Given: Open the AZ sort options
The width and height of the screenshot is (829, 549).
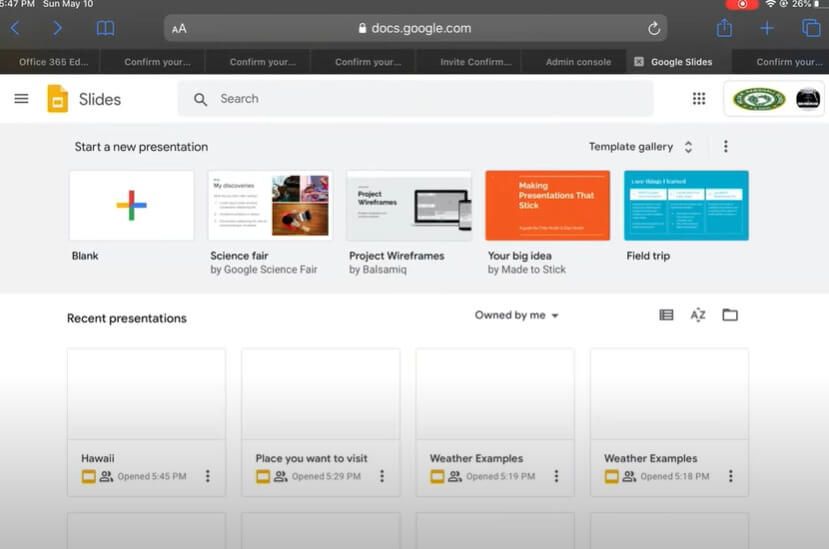Looking at the screenshot, I should click(x=698, y=315).
